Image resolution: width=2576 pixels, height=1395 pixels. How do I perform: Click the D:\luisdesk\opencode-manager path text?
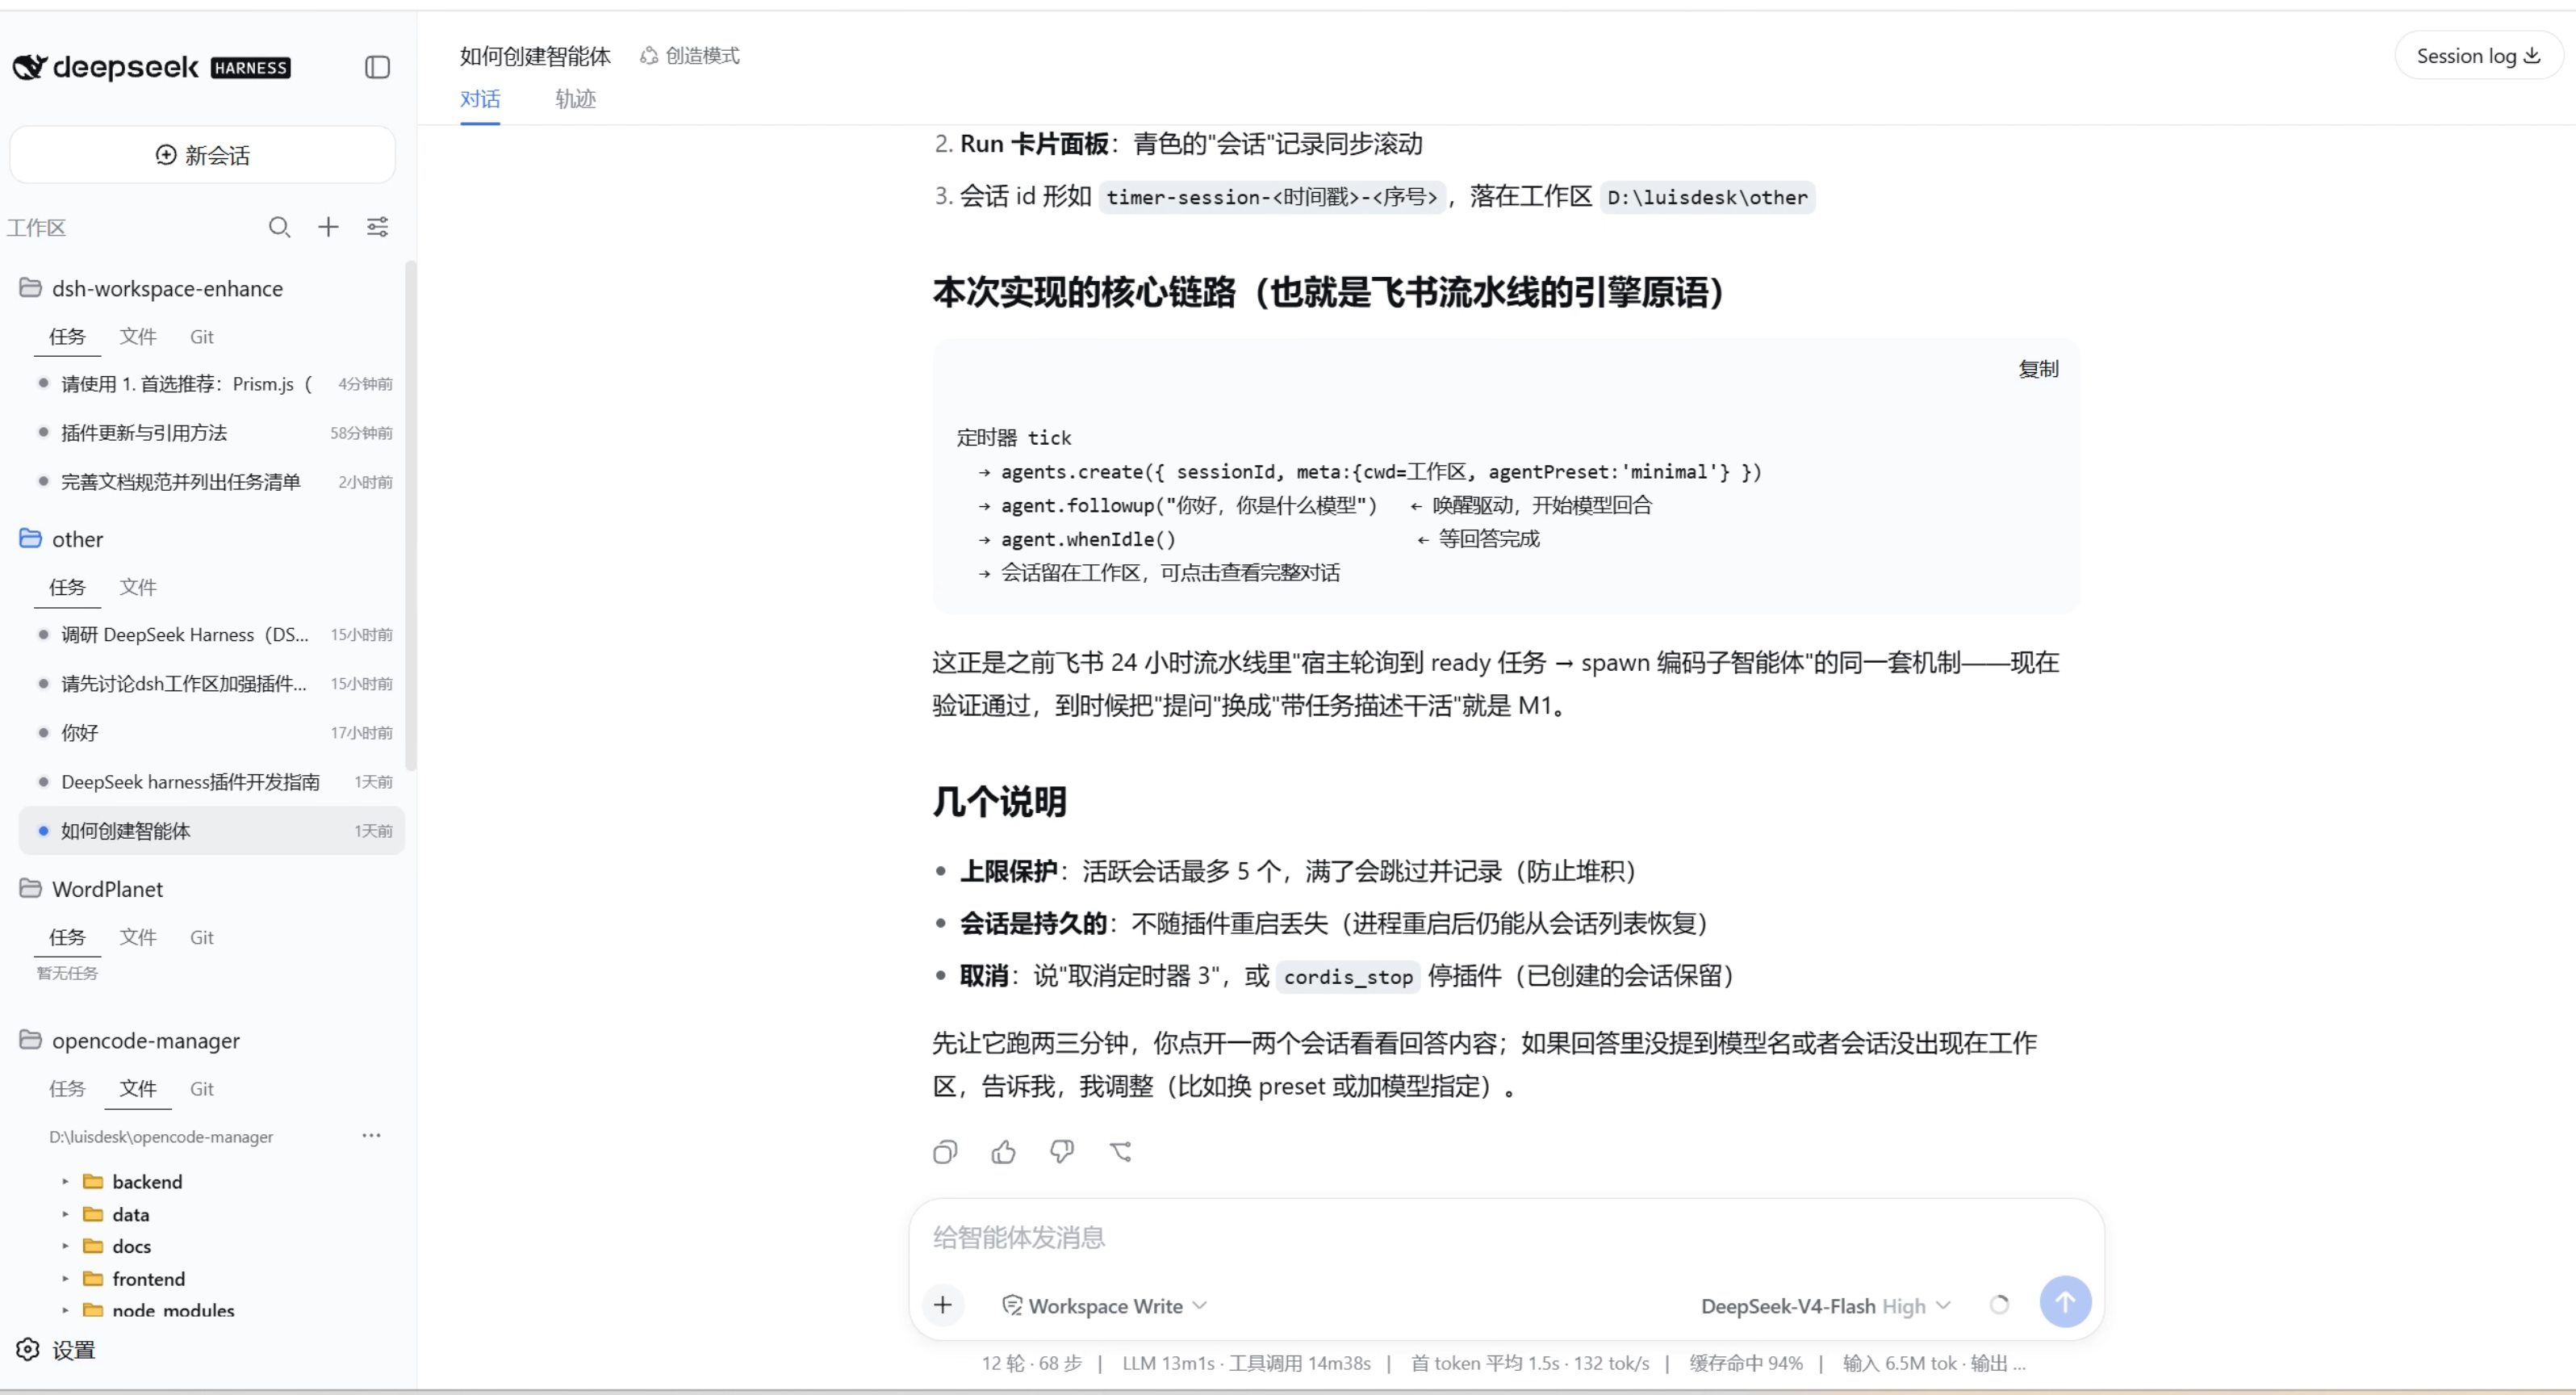point(161,1136)
